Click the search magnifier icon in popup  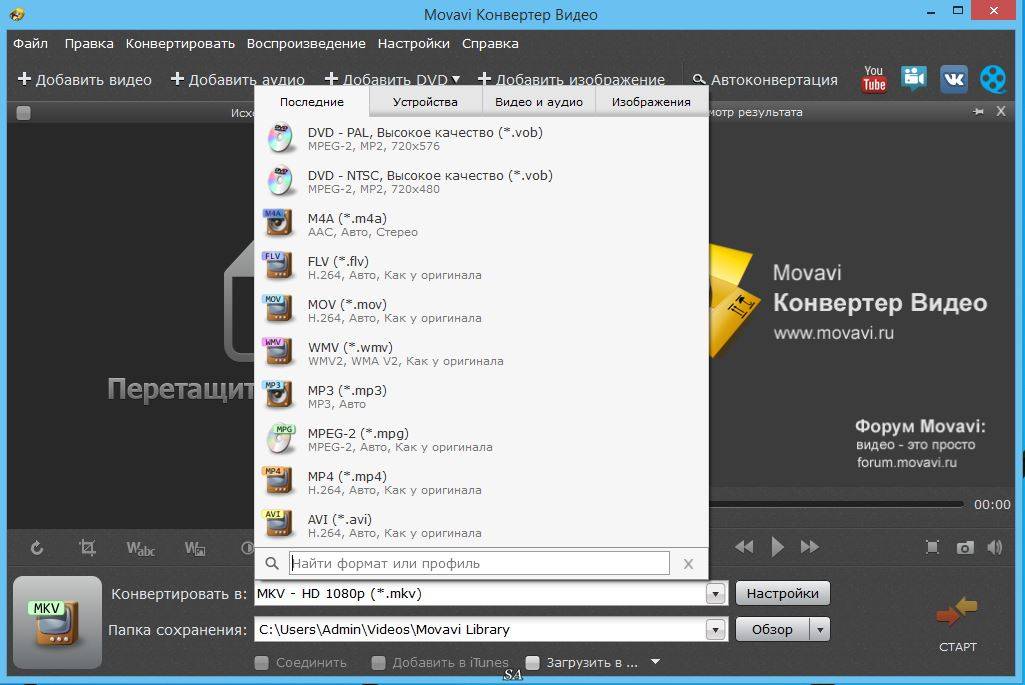(272, 563)
